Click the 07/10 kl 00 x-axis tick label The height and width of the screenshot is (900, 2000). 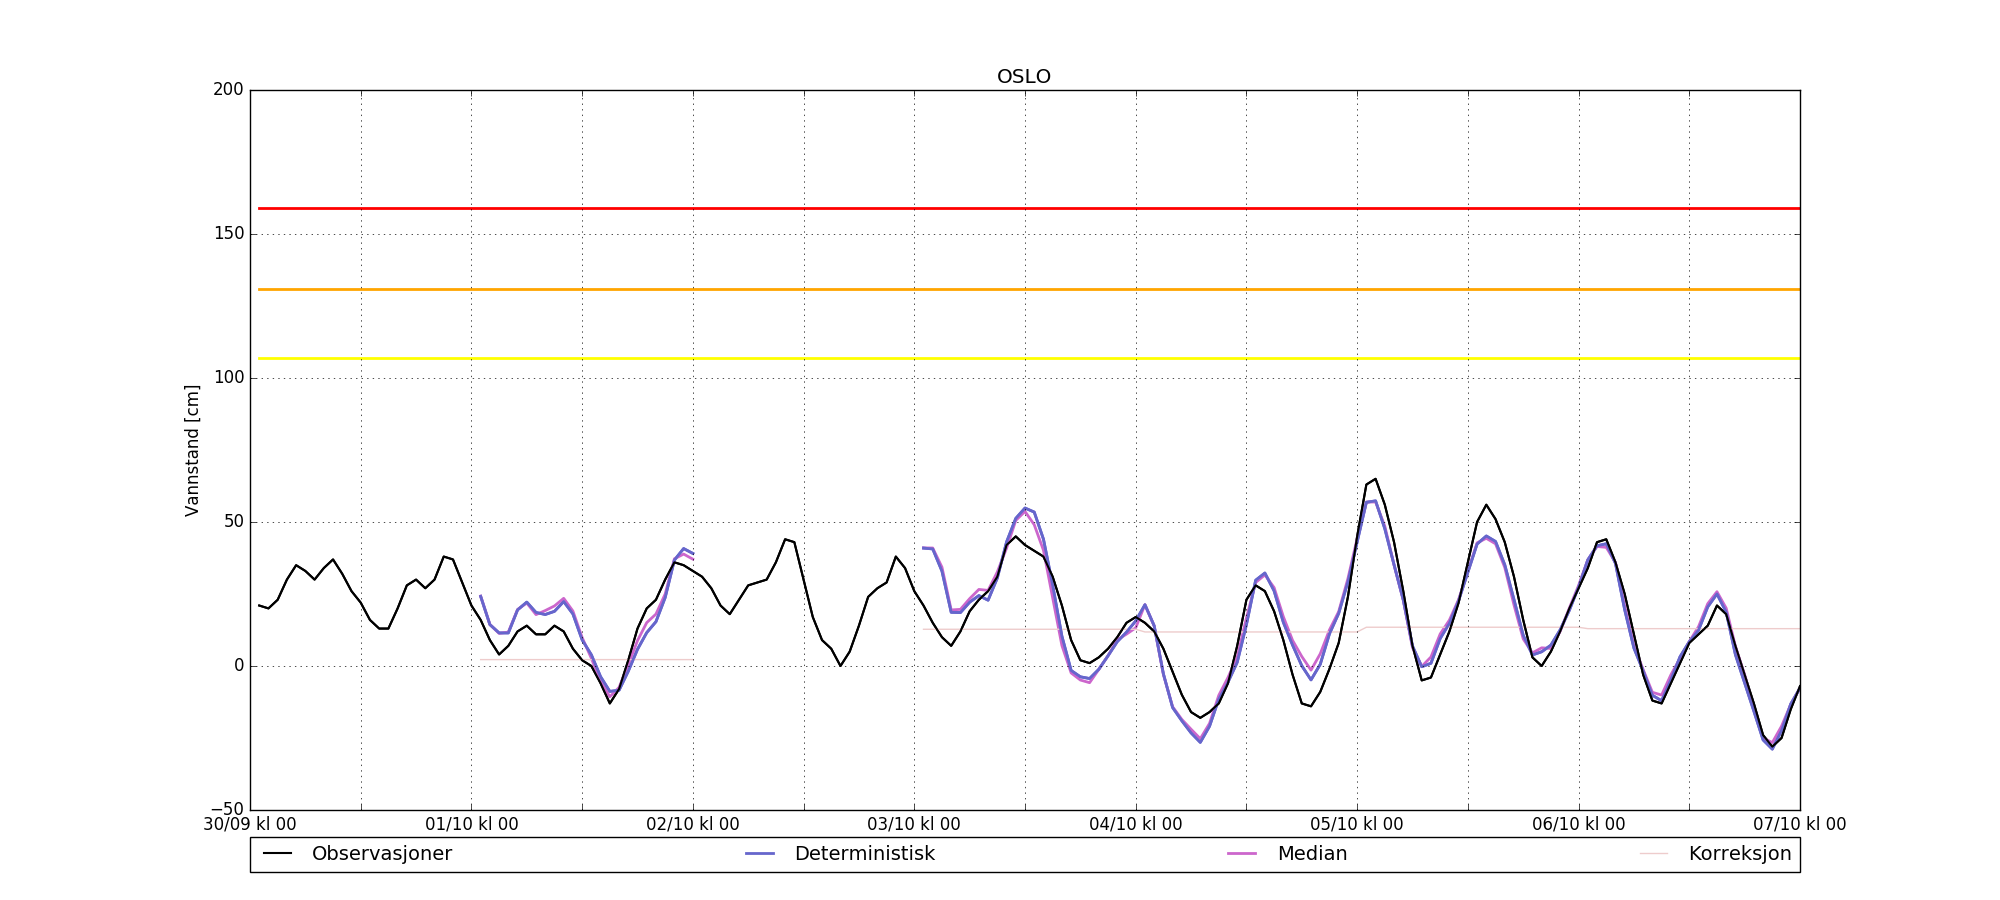point(1799,825)
